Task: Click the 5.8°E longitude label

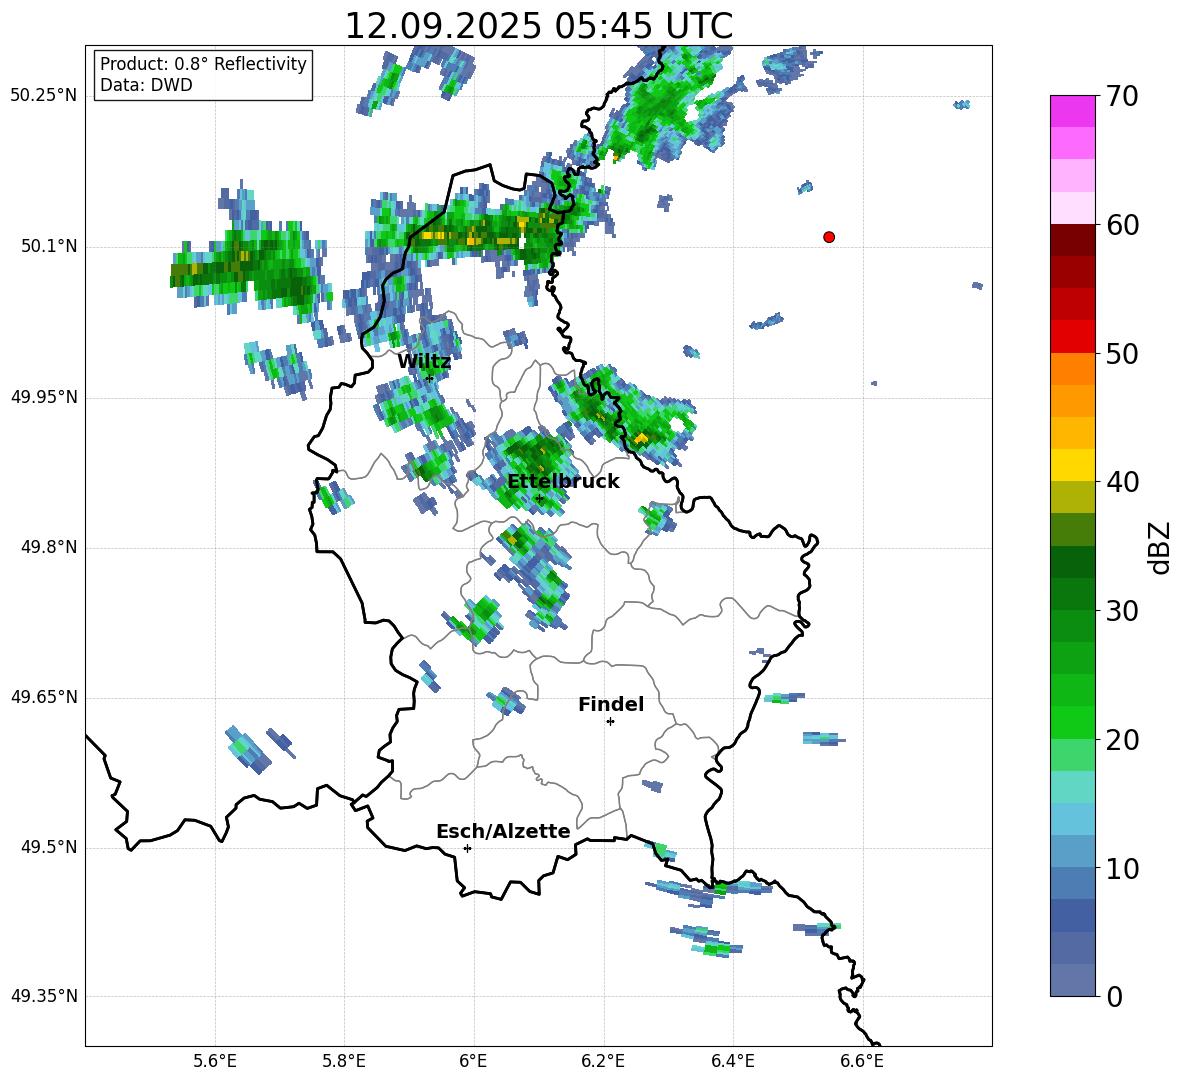Action: click(x=344, y=1061)
